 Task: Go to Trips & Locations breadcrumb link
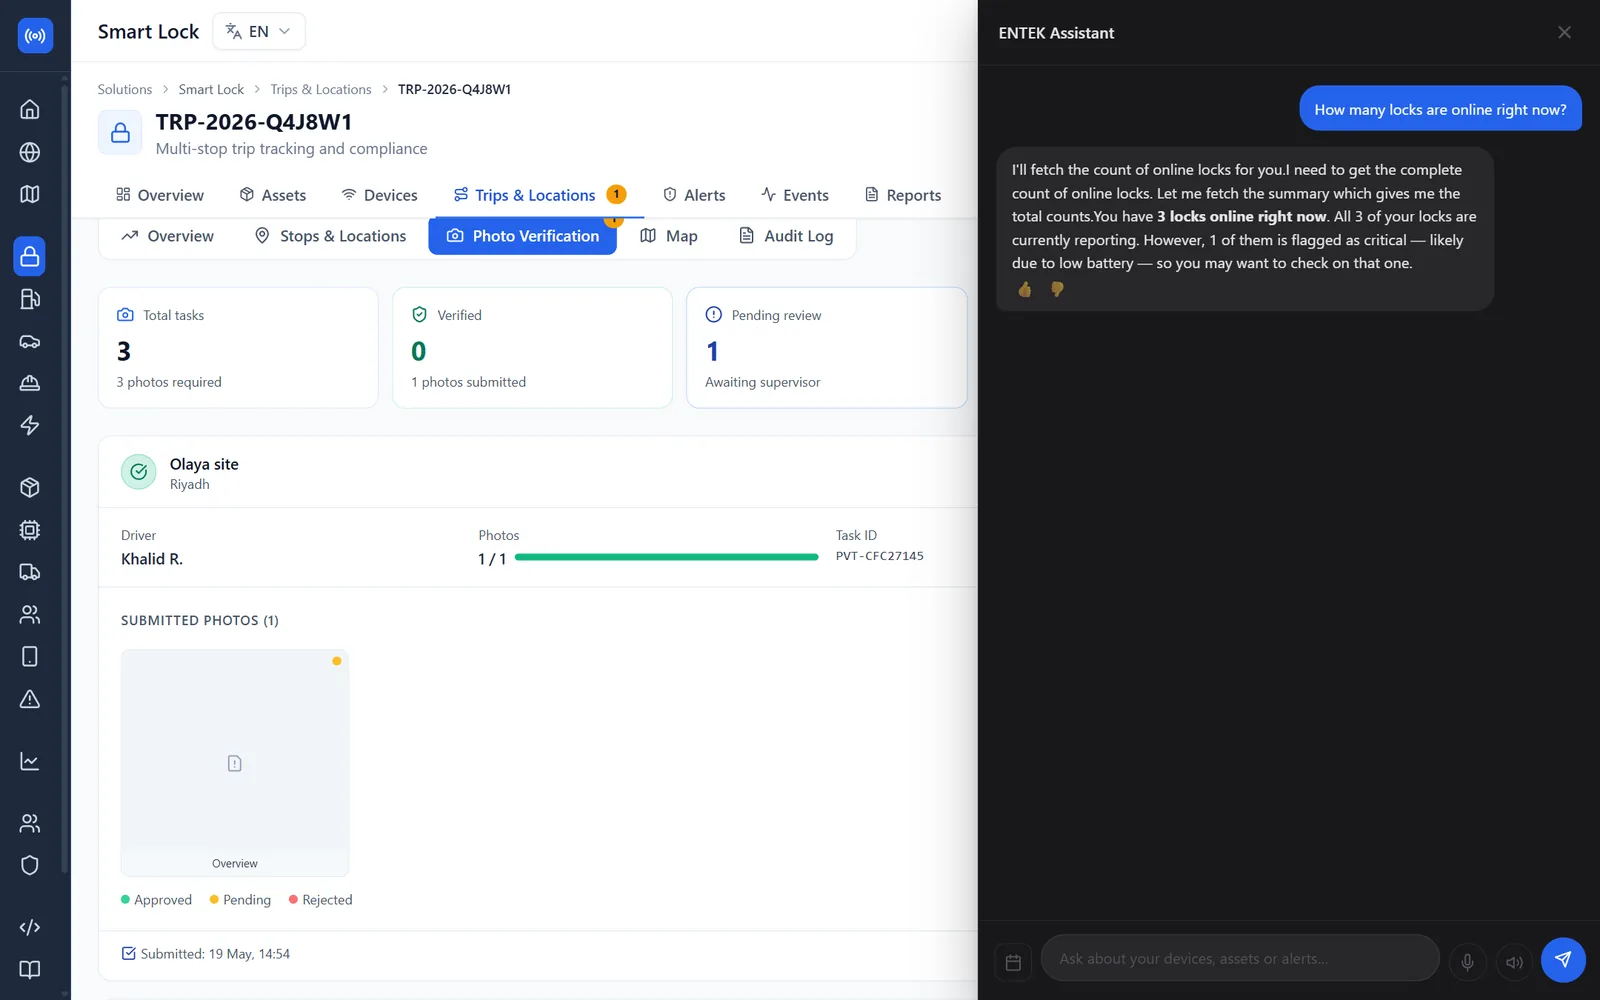pyautogui.click(x=321, y=89)
